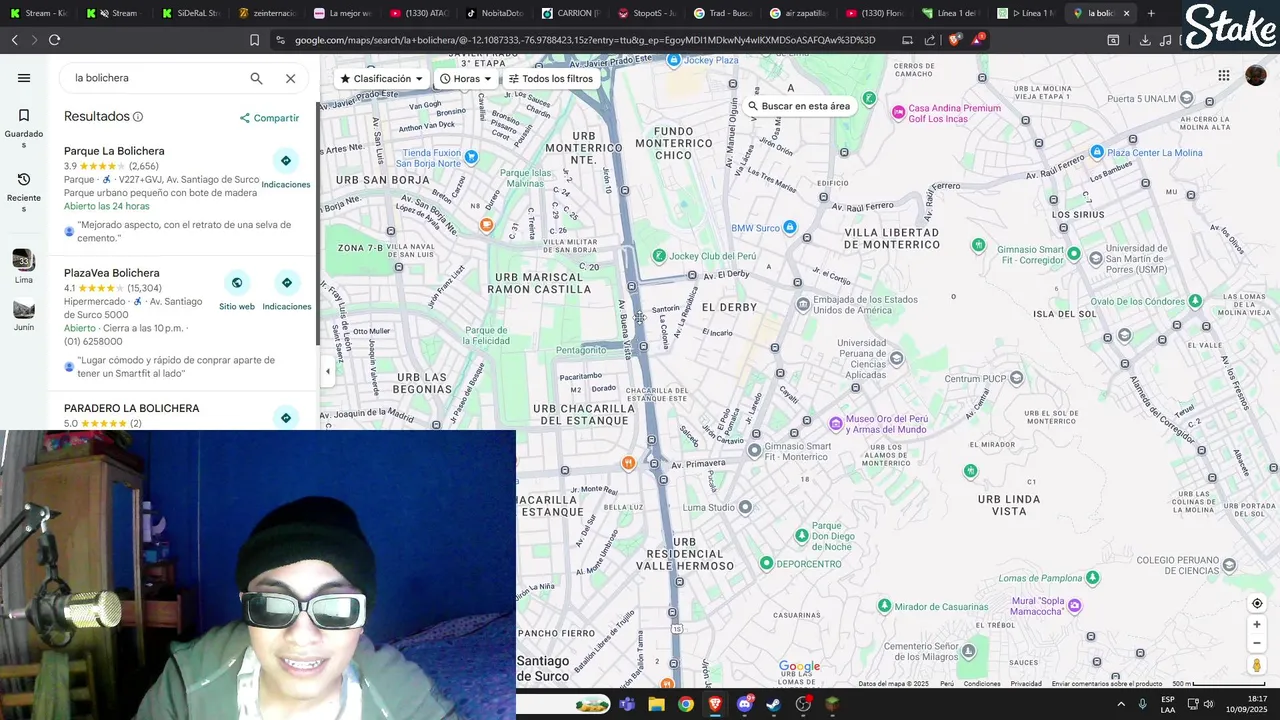Click the BMW Surco map marker

(x=790, y=228)
